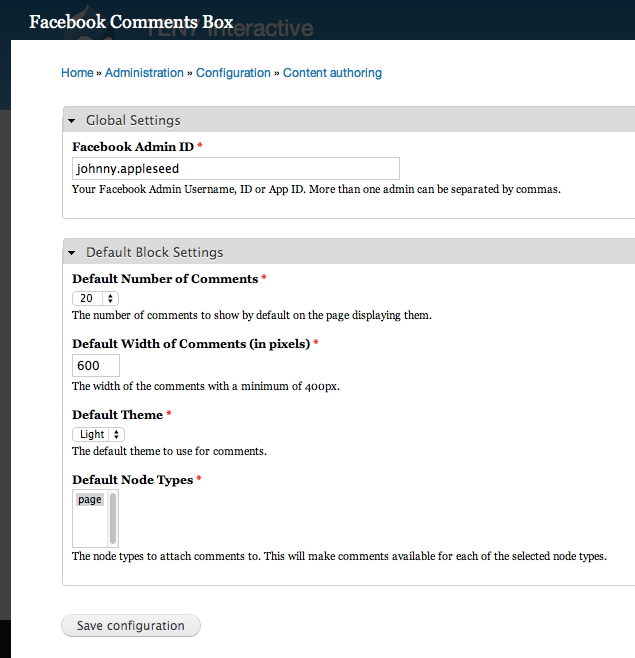This screenshot has width=635, height=658.
Task: Select "page" in Default Node Types list
Action: (x=90, y=500)
